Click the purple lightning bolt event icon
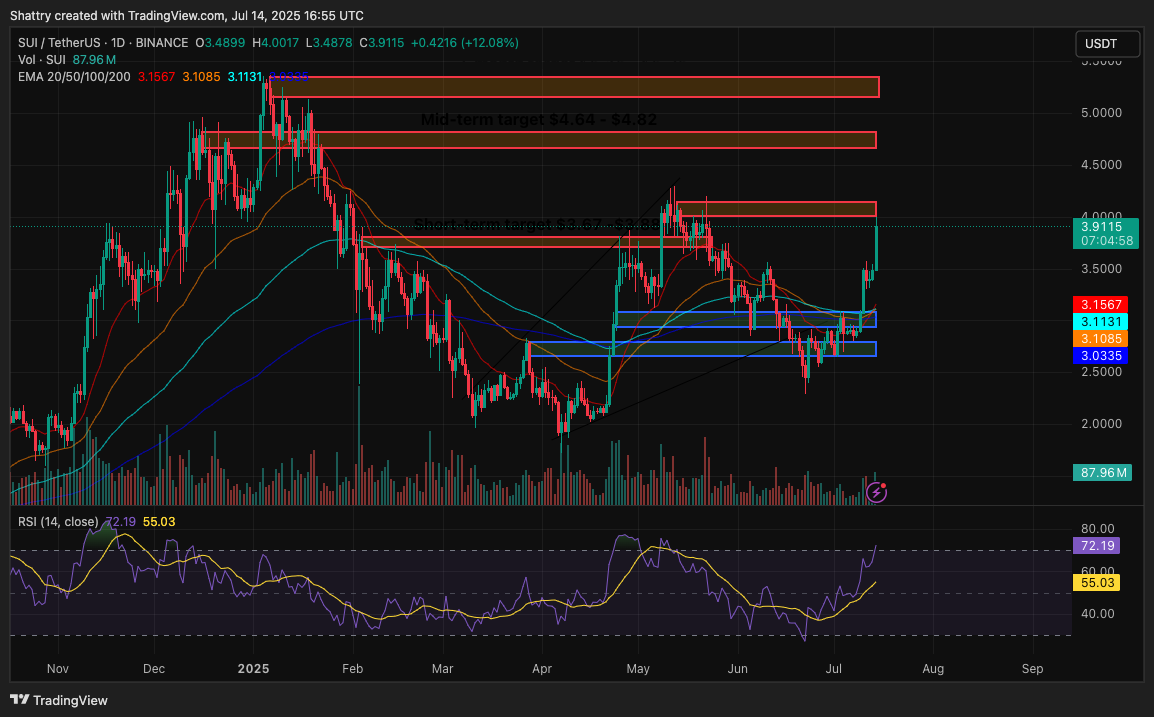The image size is (1154, 717). [877, 491]
